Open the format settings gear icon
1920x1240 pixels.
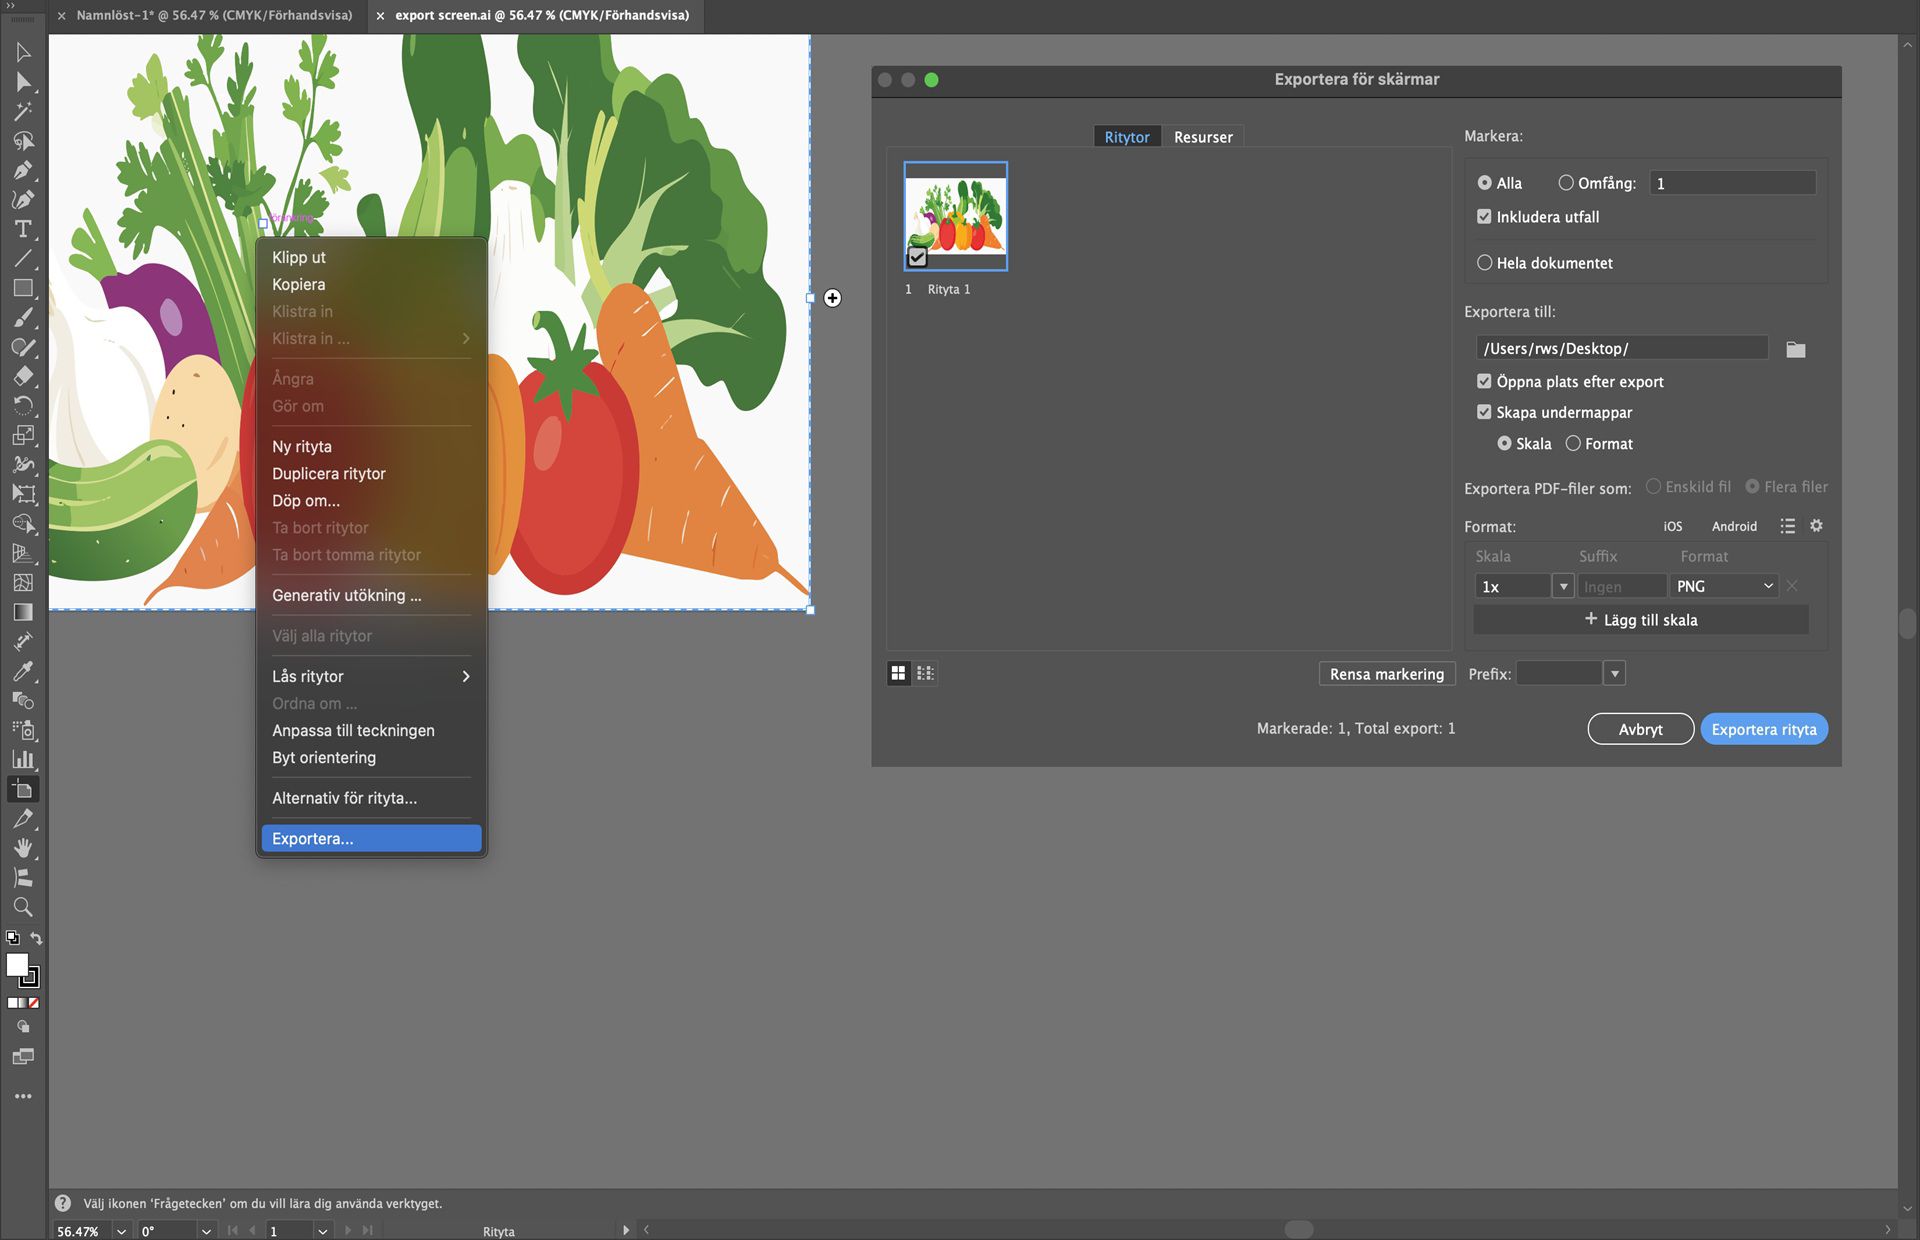pyautogui.click(x=1816, y=526)
